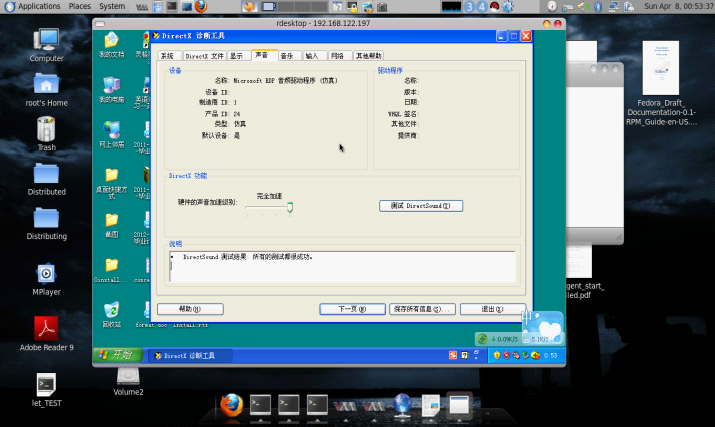Screen dimensions: 715x427
Task: Open the Distributed folder on desktop
Action: click(46, 174)
